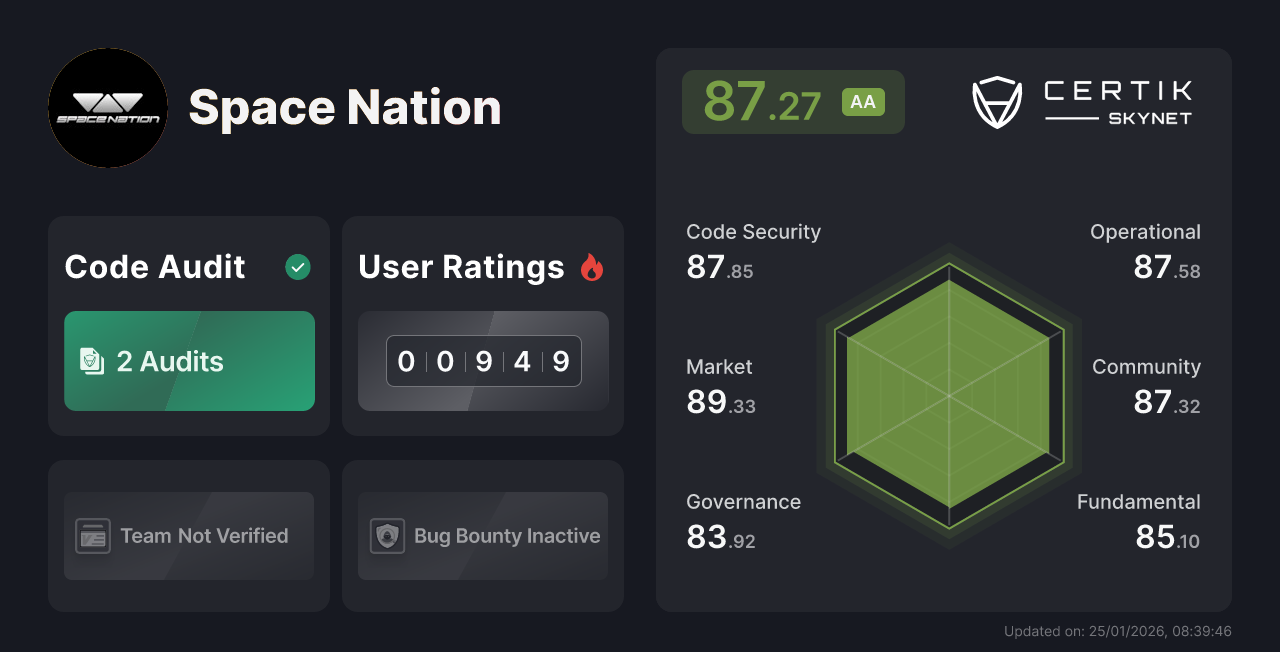Screen dimensions: 1280x652
Task: Select the Governance metric label
Action: [743, 502]
